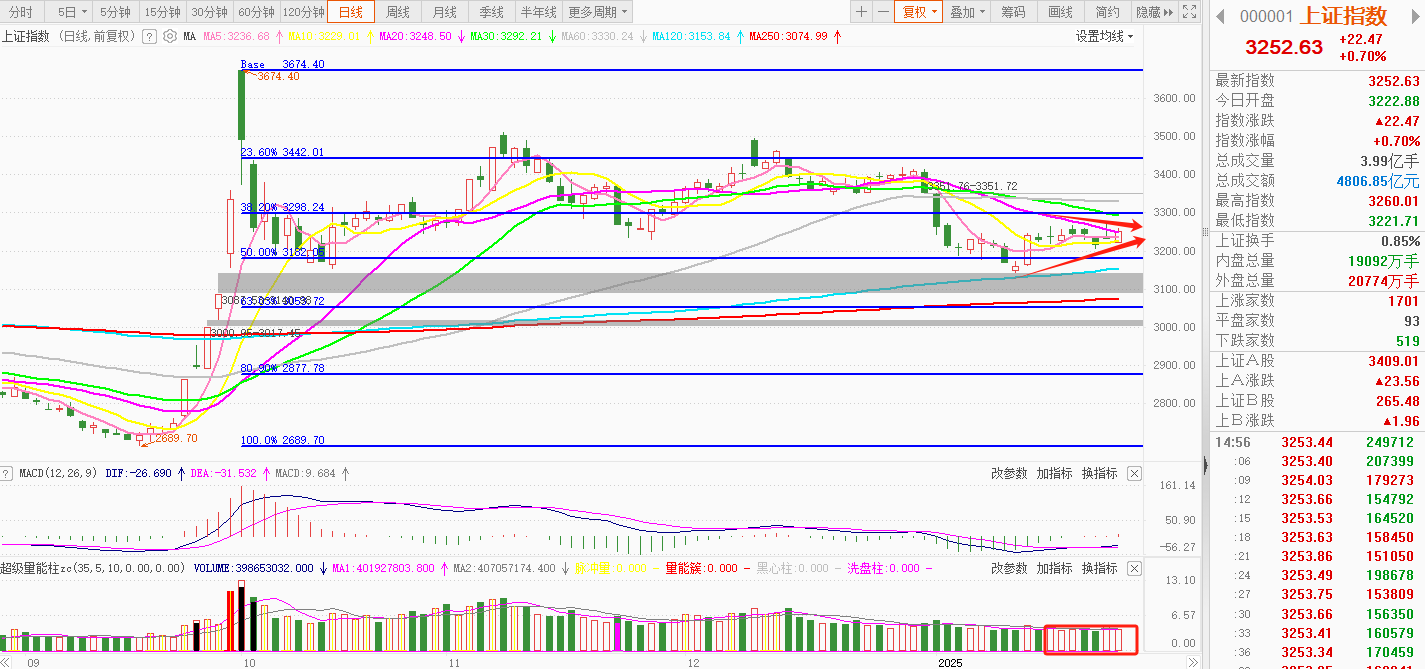Switch to 分时 intraday chart
This screenshot has height=669, width=1425.
[x=20, y=12]
